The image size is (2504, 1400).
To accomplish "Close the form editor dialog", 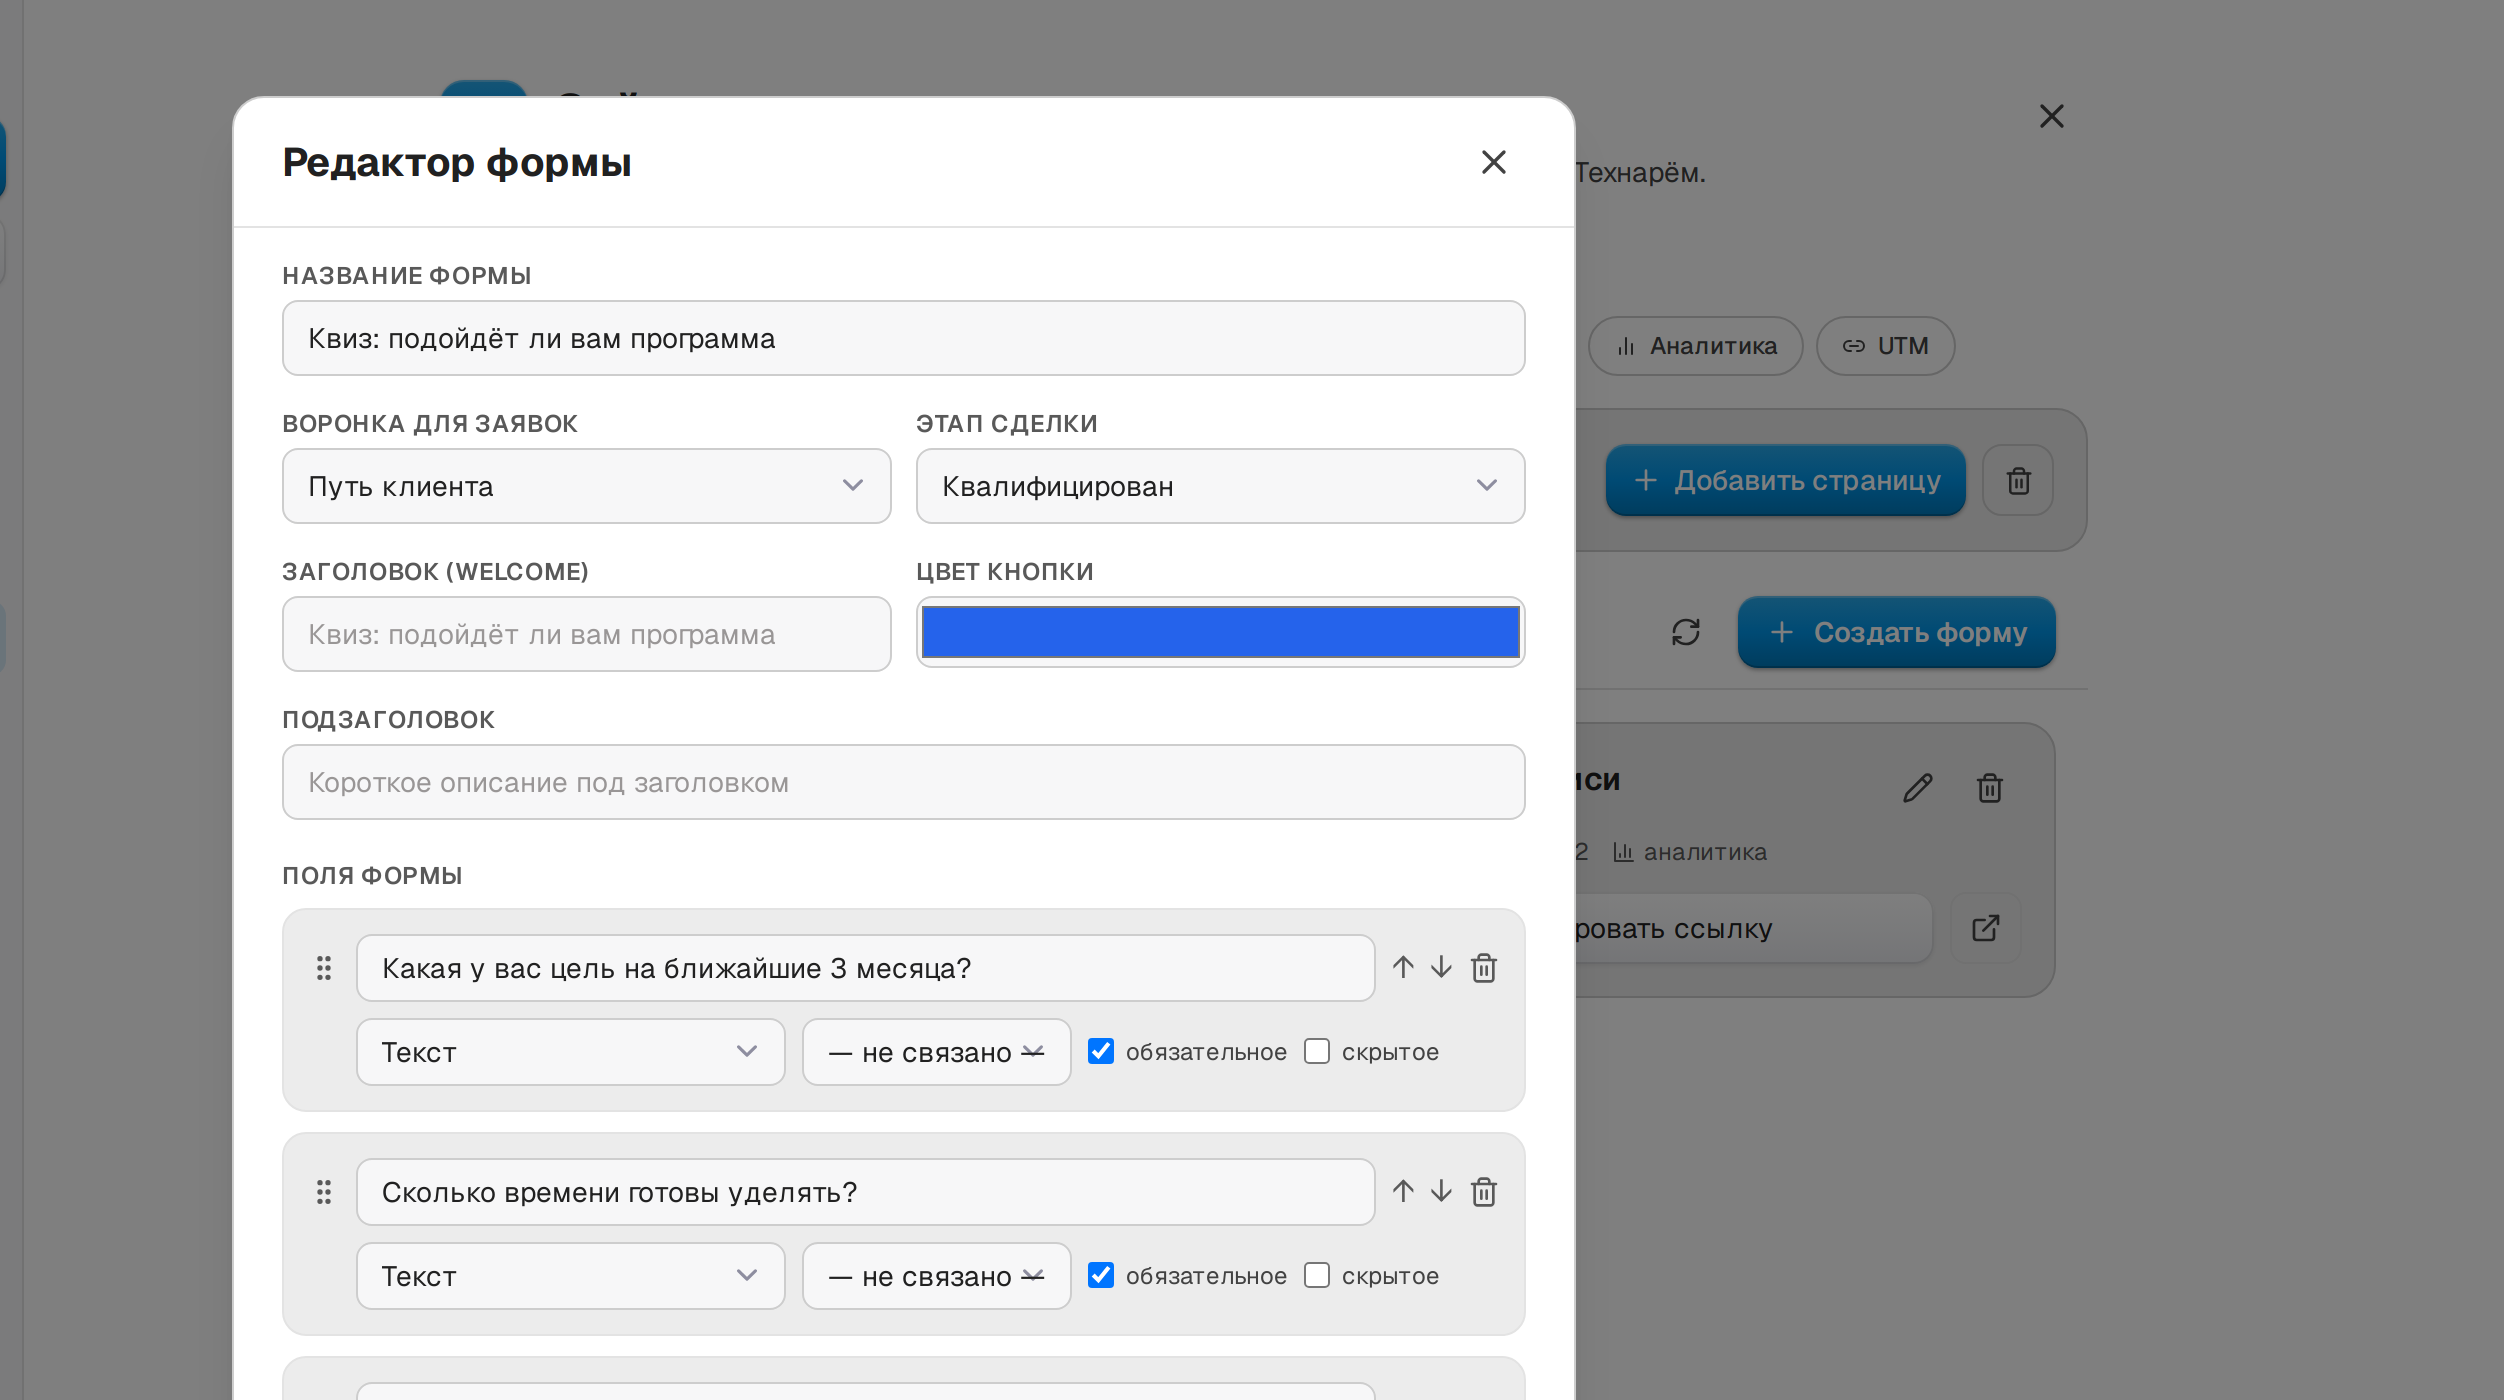I will 1493,162.
